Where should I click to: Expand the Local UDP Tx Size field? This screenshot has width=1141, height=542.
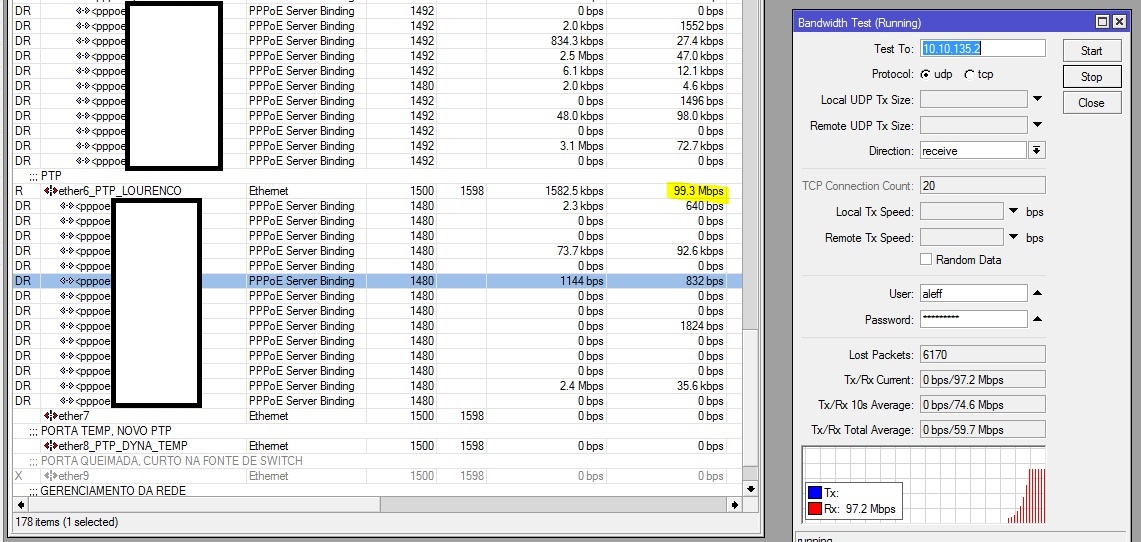(1037, 99)
